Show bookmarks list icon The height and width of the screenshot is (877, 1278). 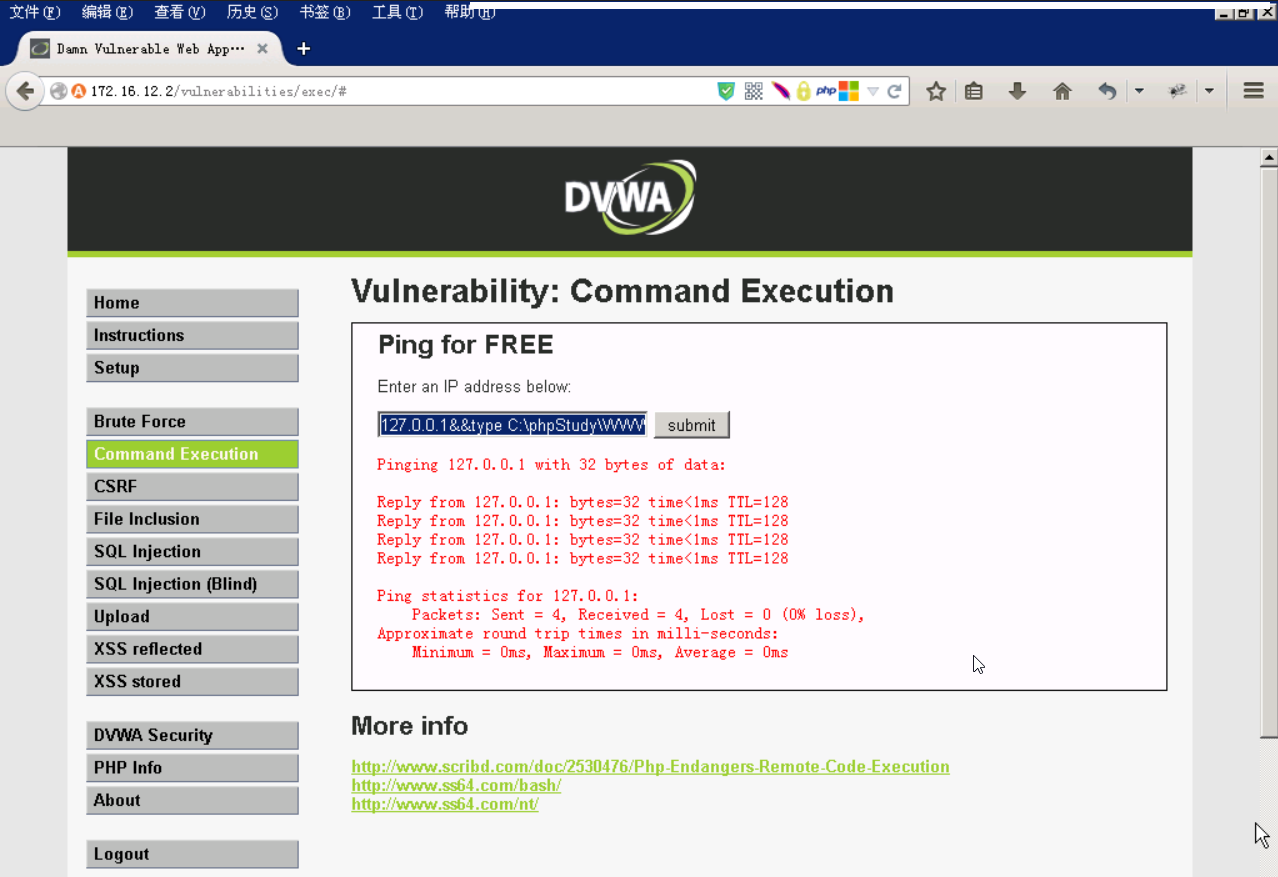click(974, 91)
